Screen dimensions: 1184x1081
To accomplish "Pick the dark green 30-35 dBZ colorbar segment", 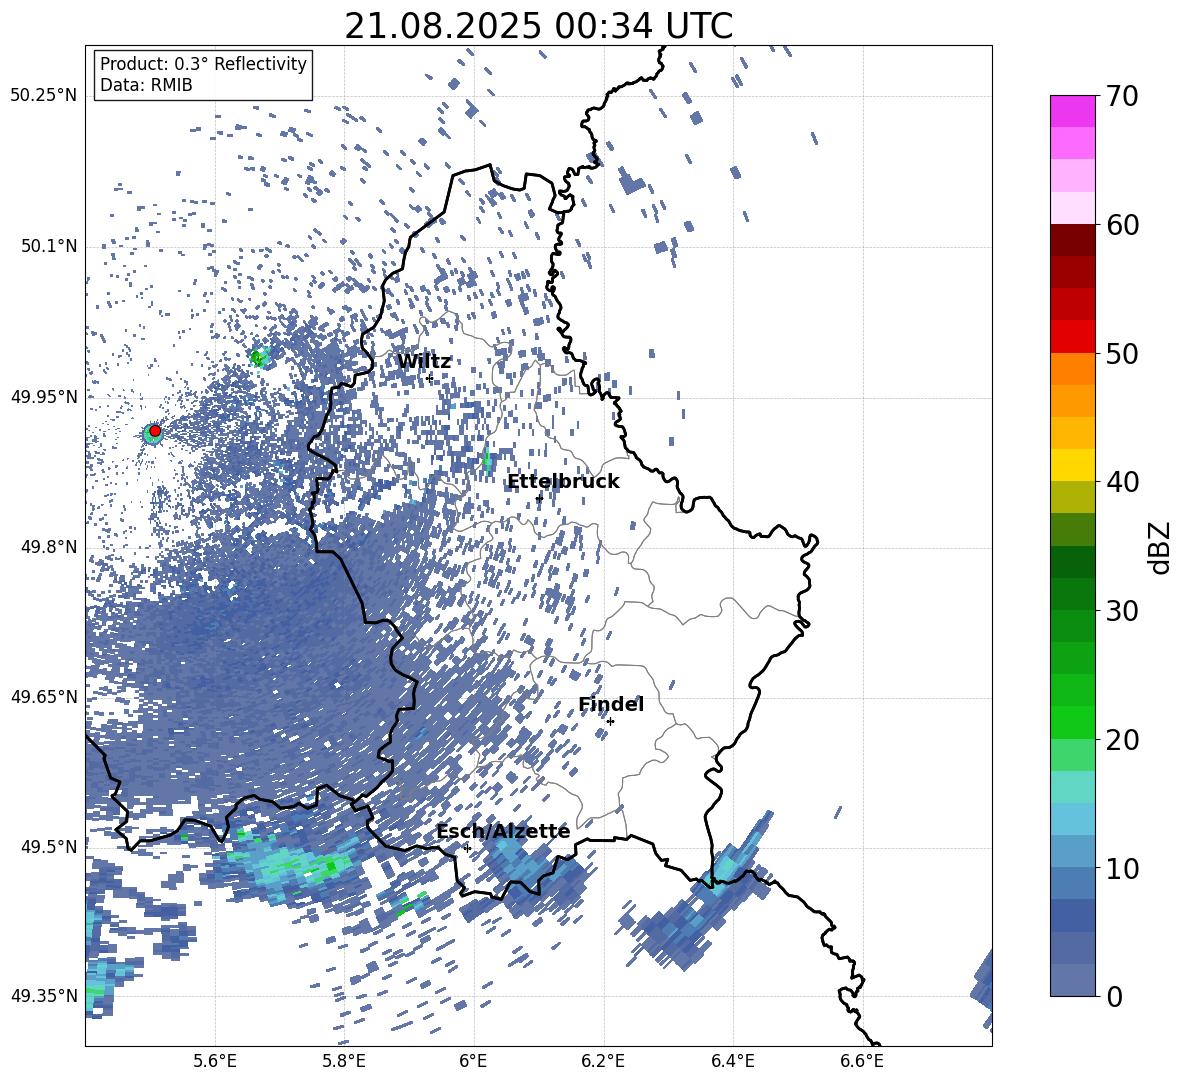I will (x=1072, y=562).
